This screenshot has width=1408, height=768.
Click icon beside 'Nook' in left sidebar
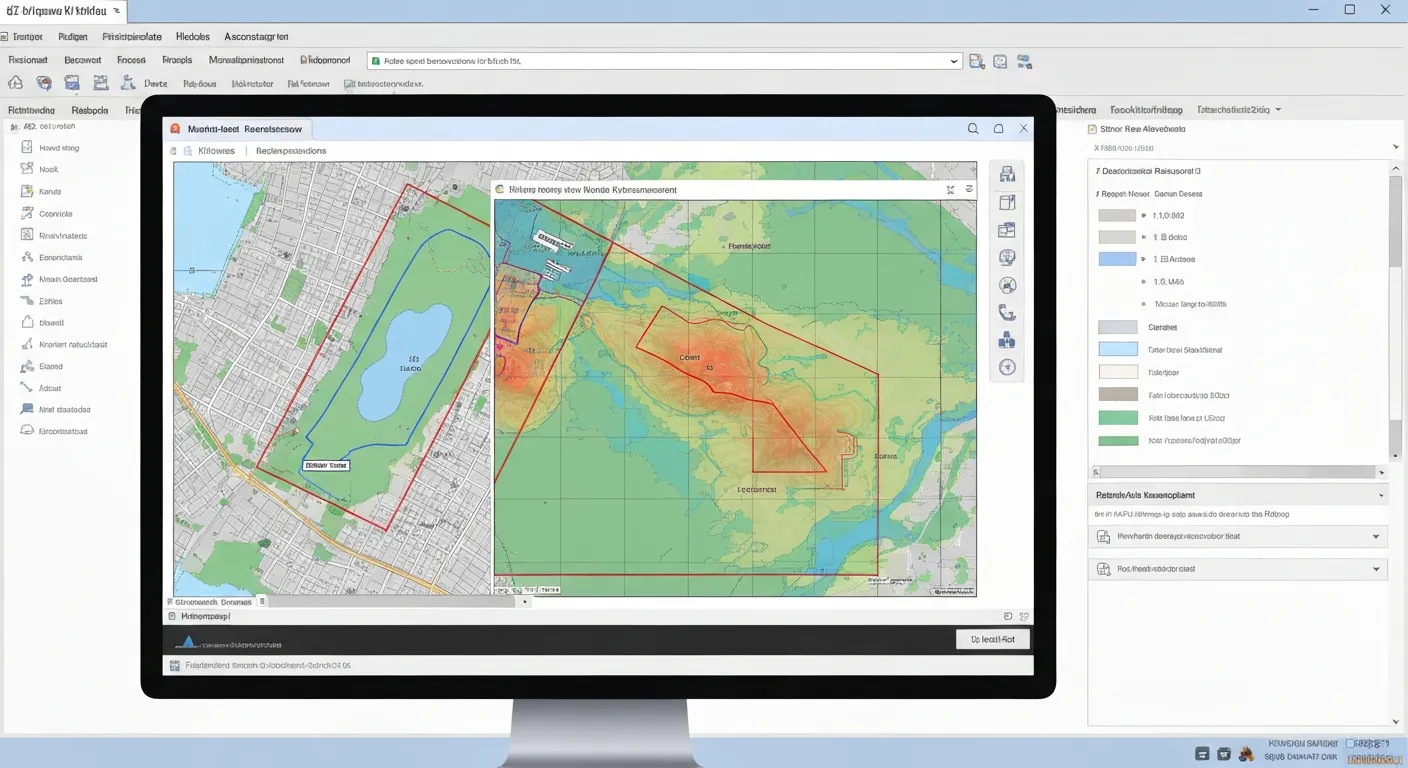[27, 169]
